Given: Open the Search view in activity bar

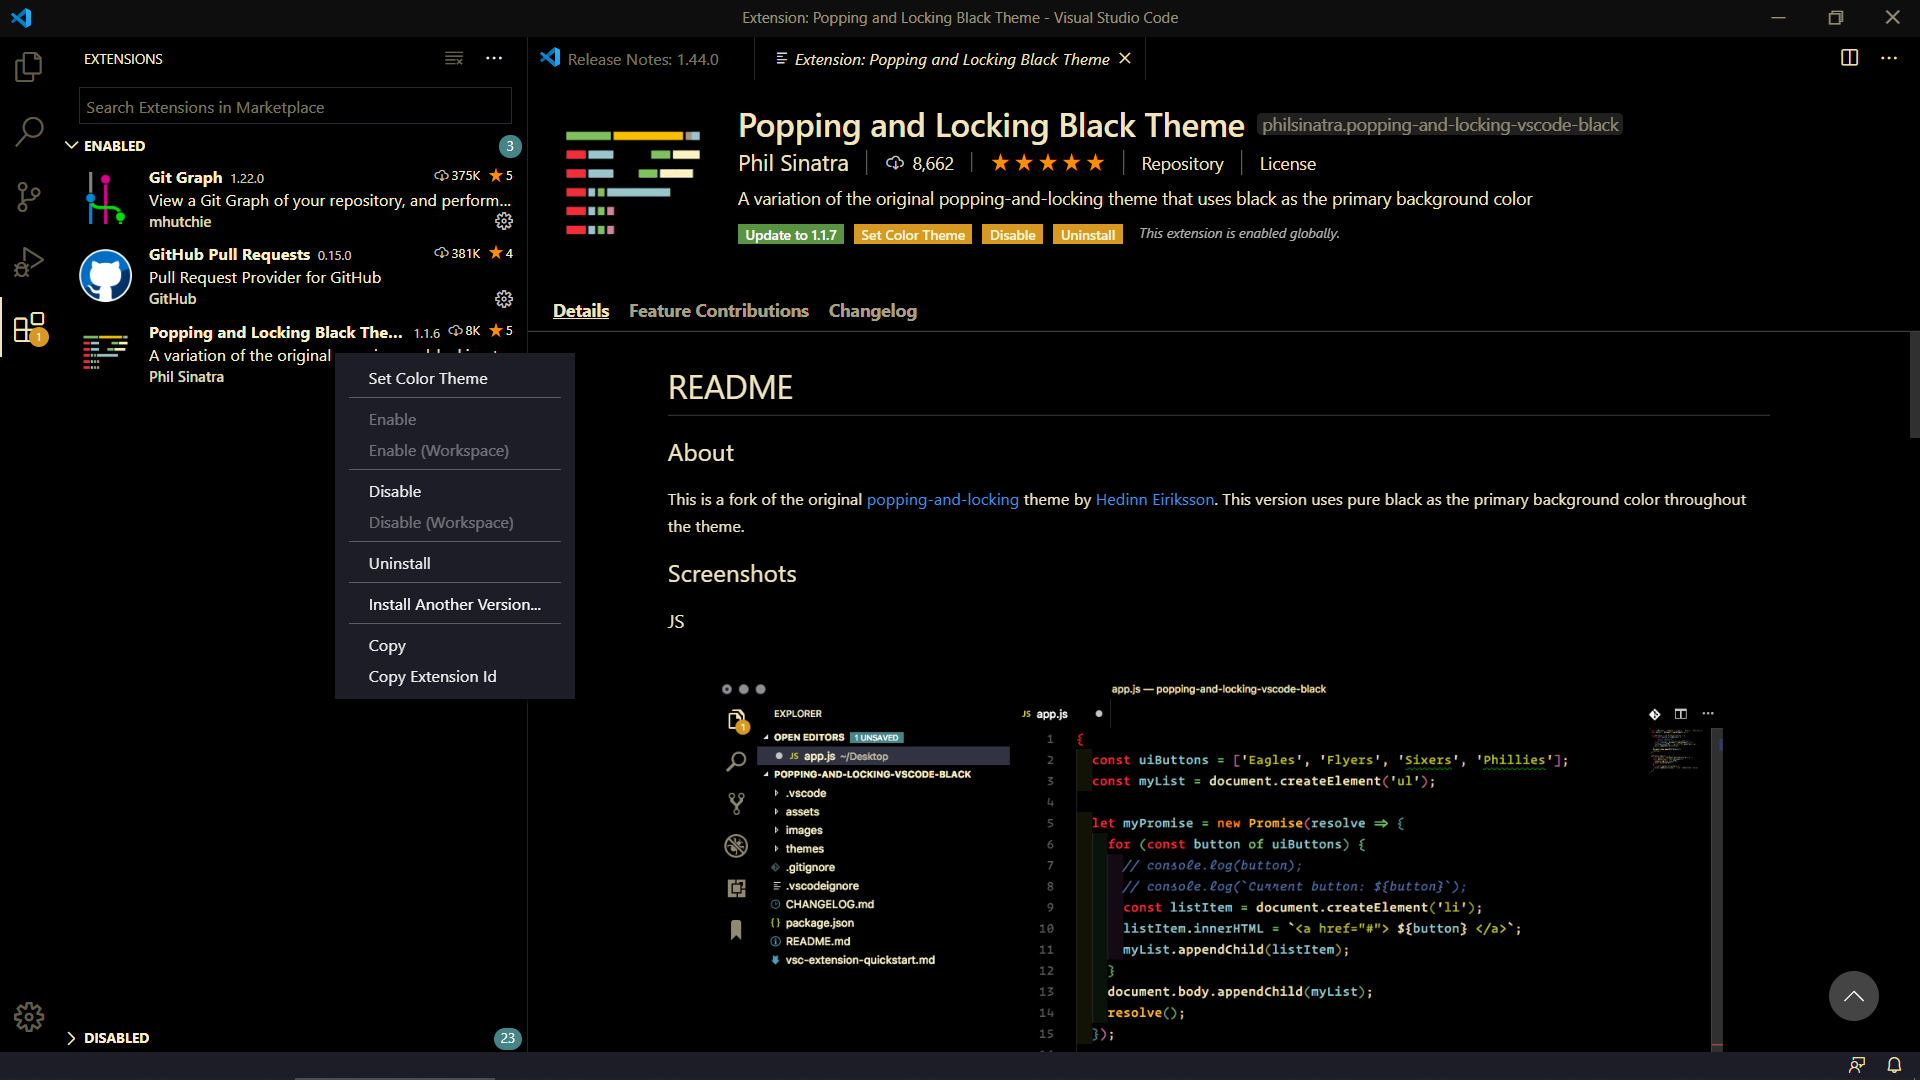Looking at the screenshot, I should 29,131.
